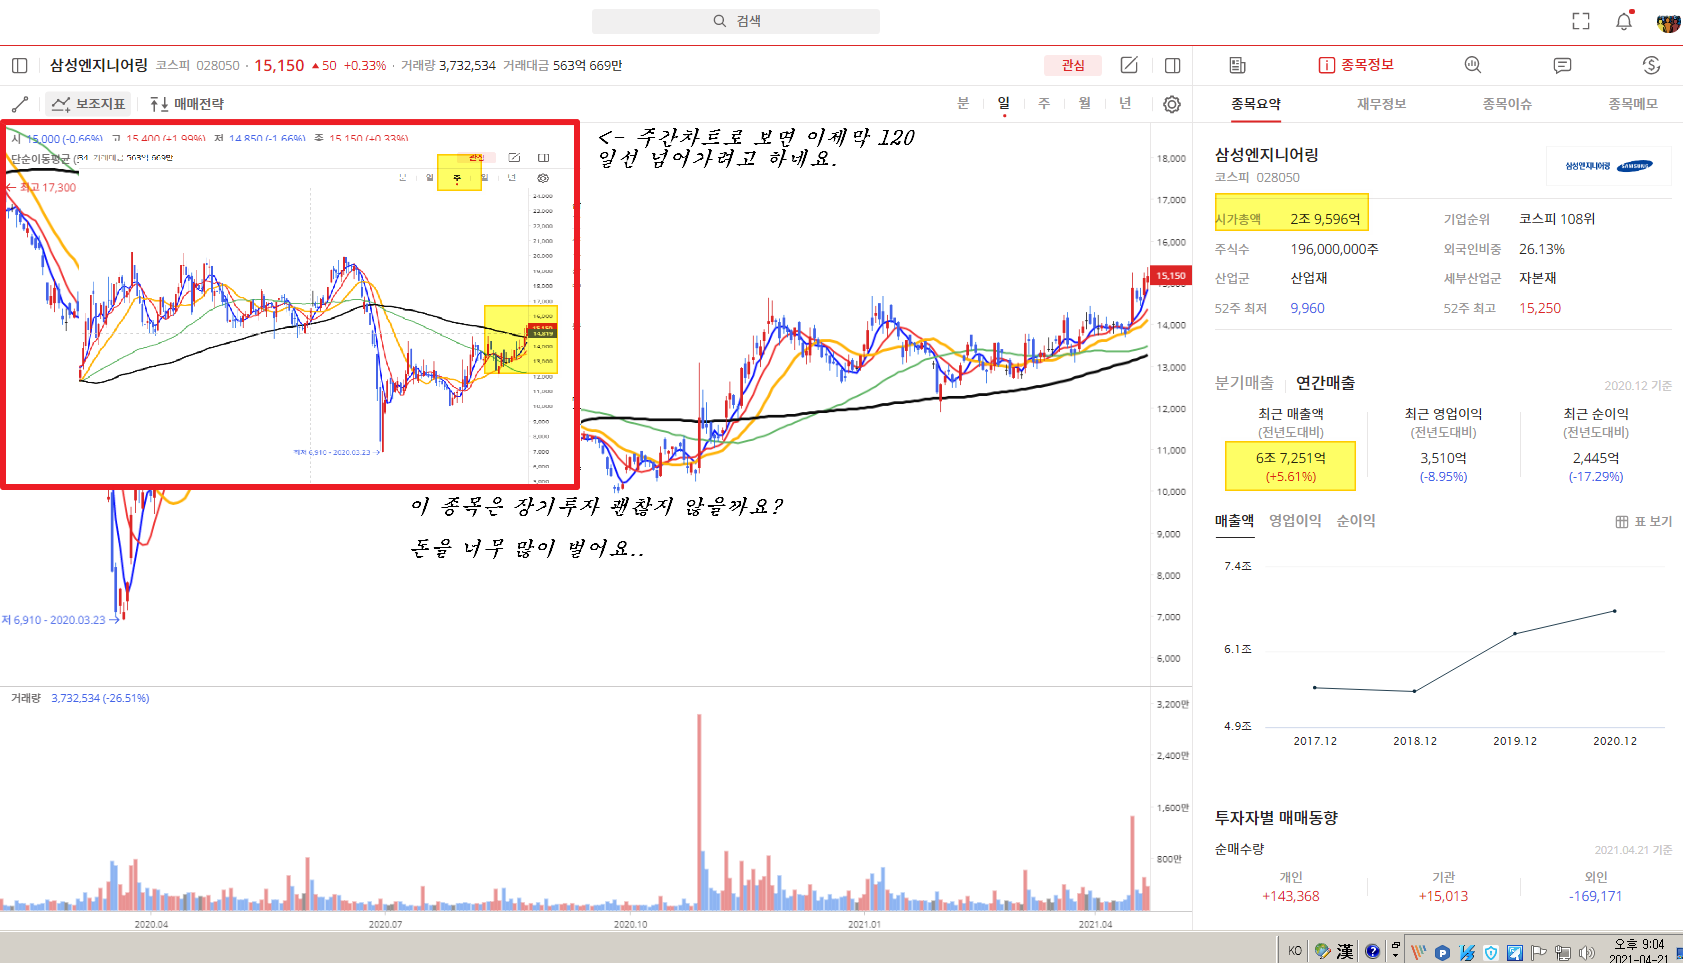Click 최근 순이익 2,445억 figure
The image size is (1683, 963).
point(1596,458)
